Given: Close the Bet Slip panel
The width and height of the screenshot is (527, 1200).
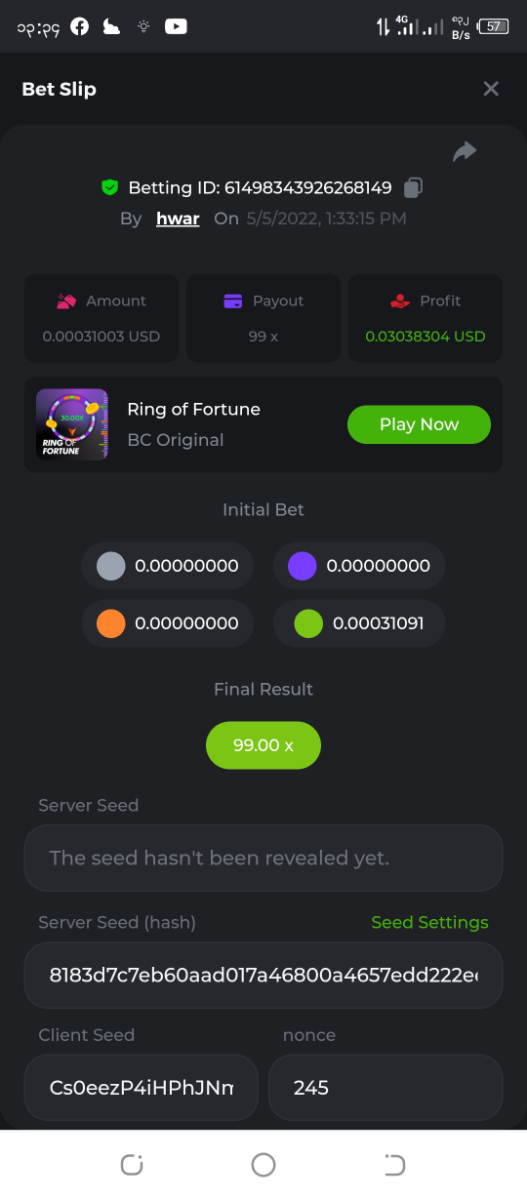Looking at the screenshot, I should 491,89.
